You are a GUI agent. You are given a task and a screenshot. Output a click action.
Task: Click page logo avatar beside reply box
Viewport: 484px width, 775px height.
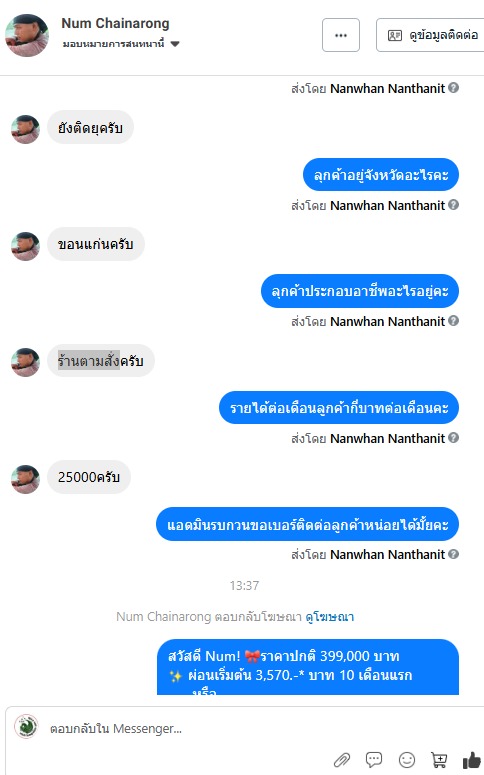(x=26, y=727)
